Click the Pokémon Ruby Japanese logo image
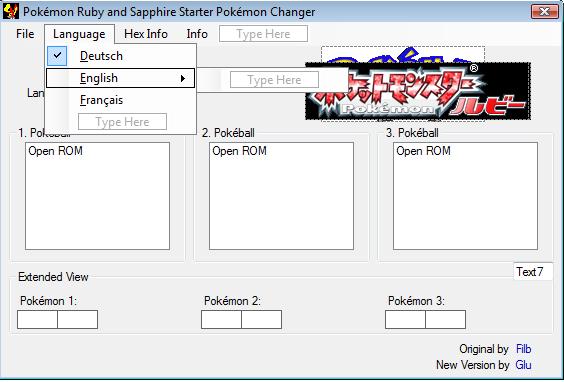 (x=418, y=91)
